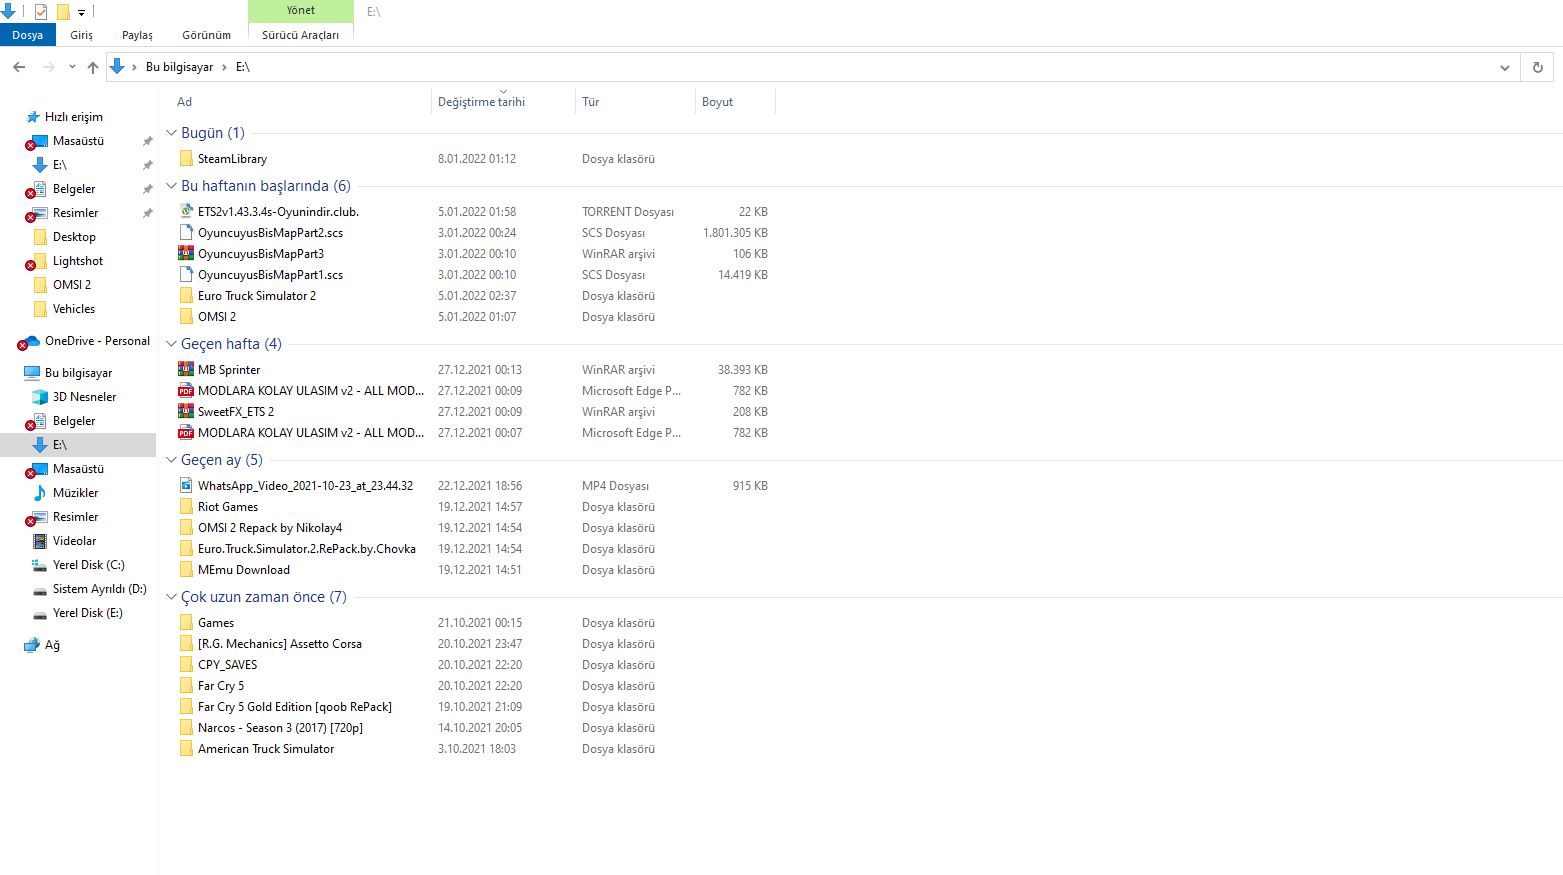Select the SteamLibrary folder icon
This screenshot has height=875, width=1563.
tap(186, 159)
